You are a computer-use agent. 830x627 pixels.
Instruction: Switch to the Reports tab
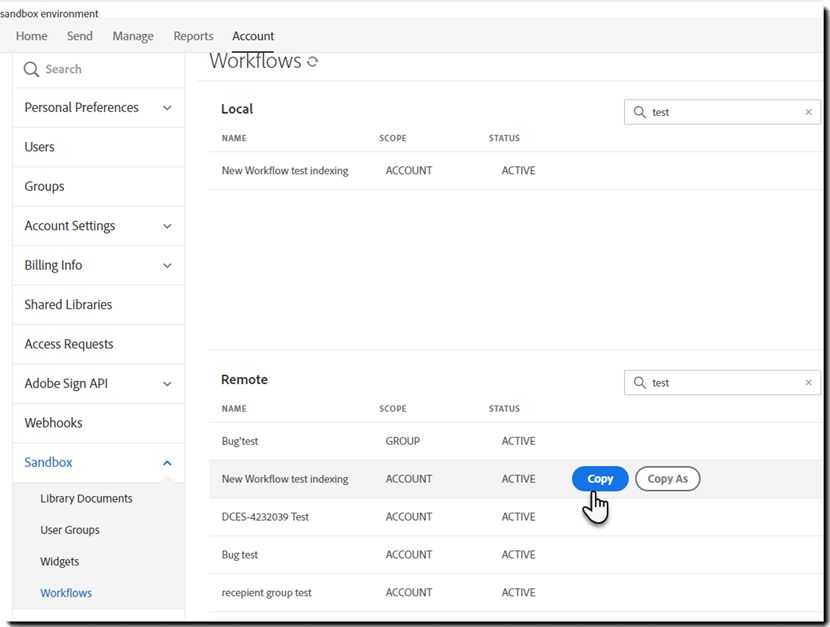pos(193,36)
